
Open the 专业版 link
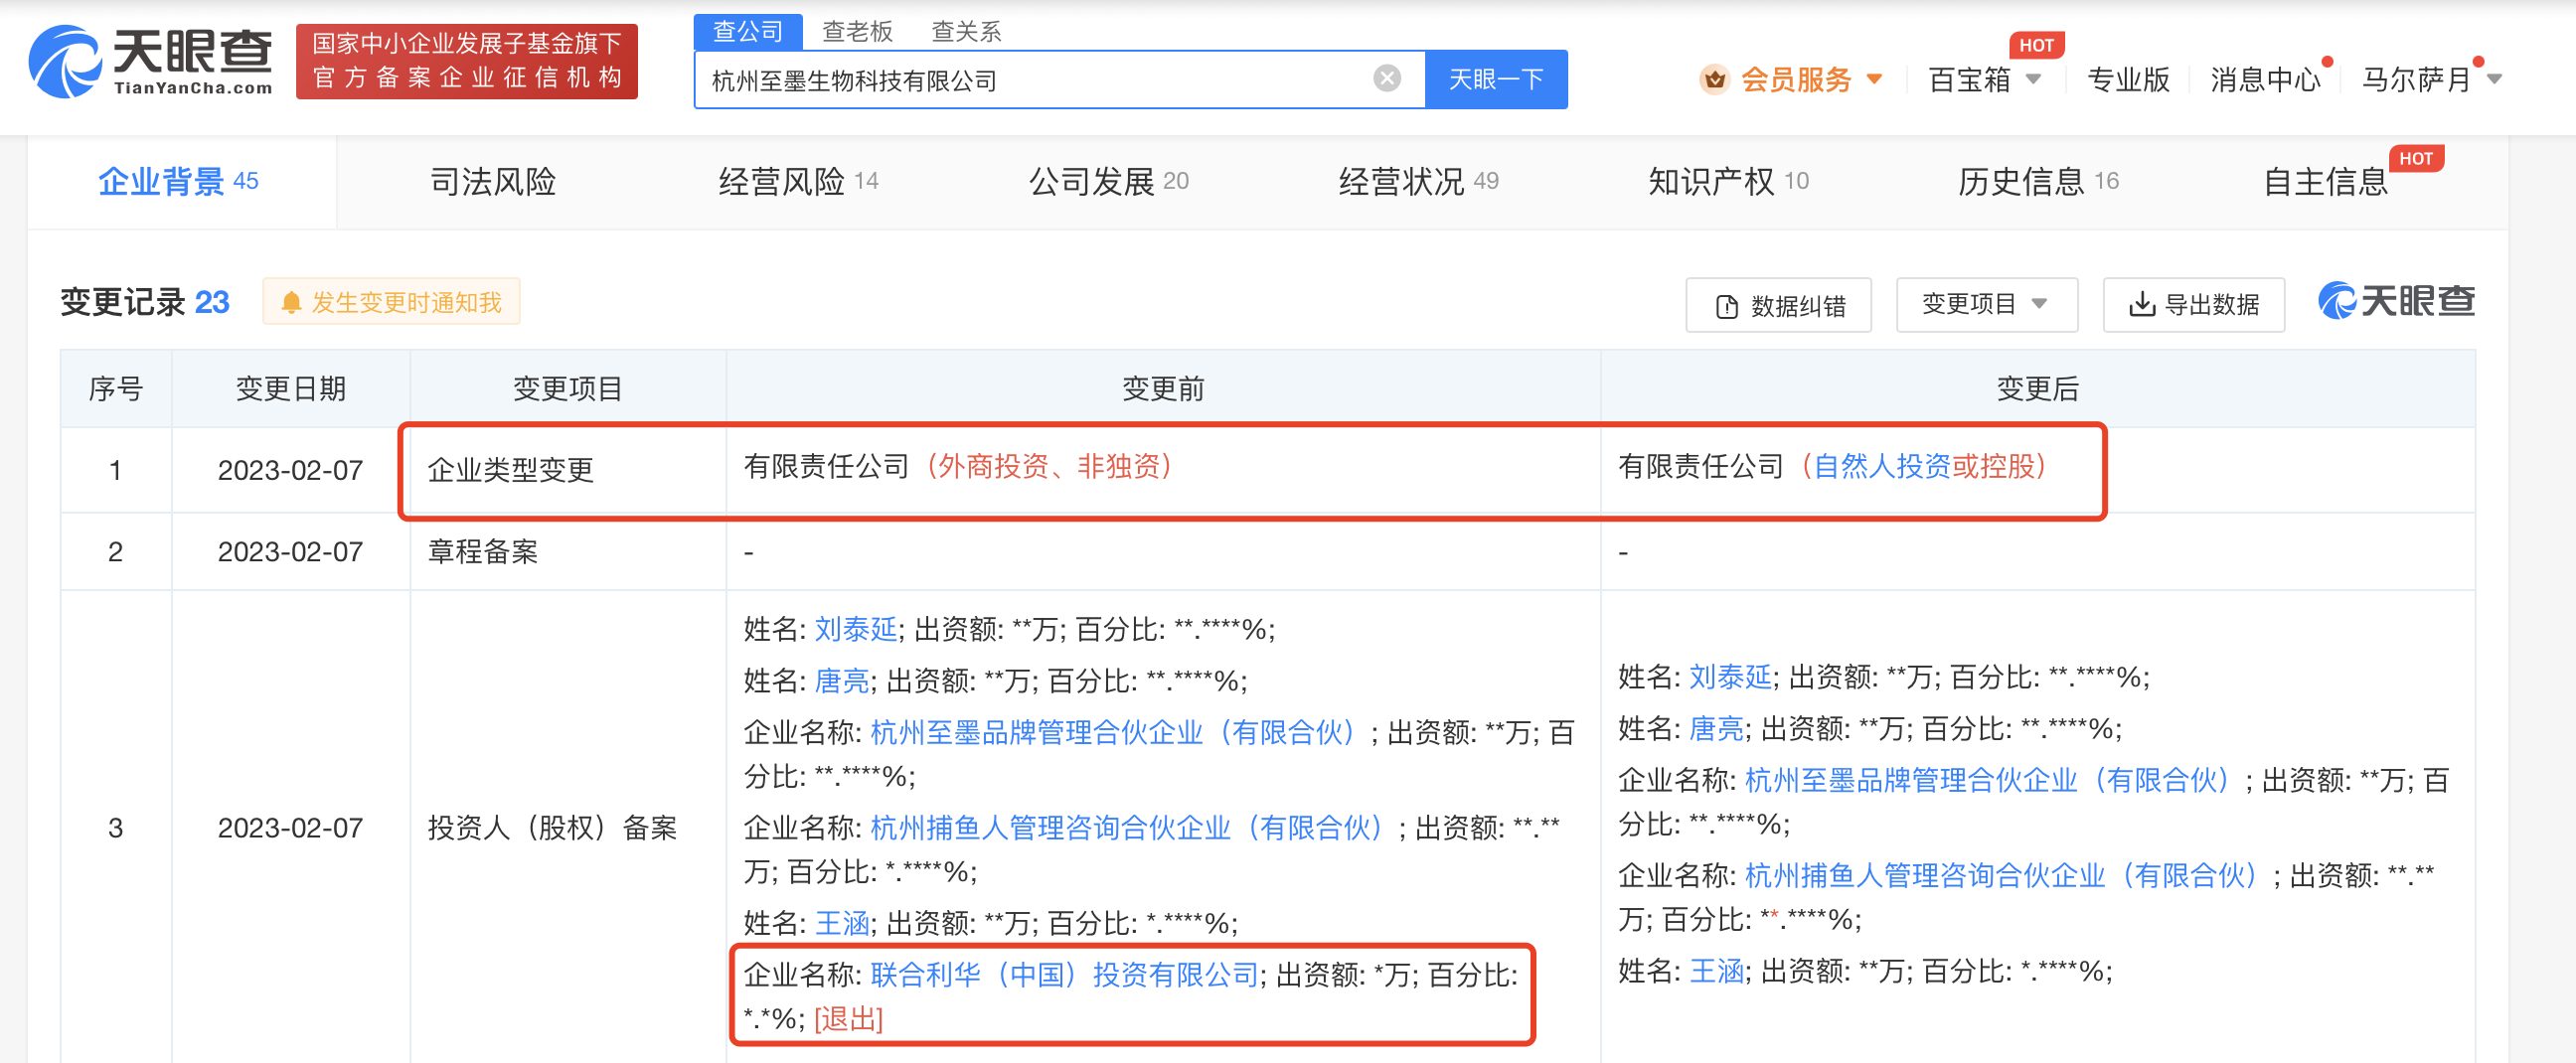(2128, 79)
